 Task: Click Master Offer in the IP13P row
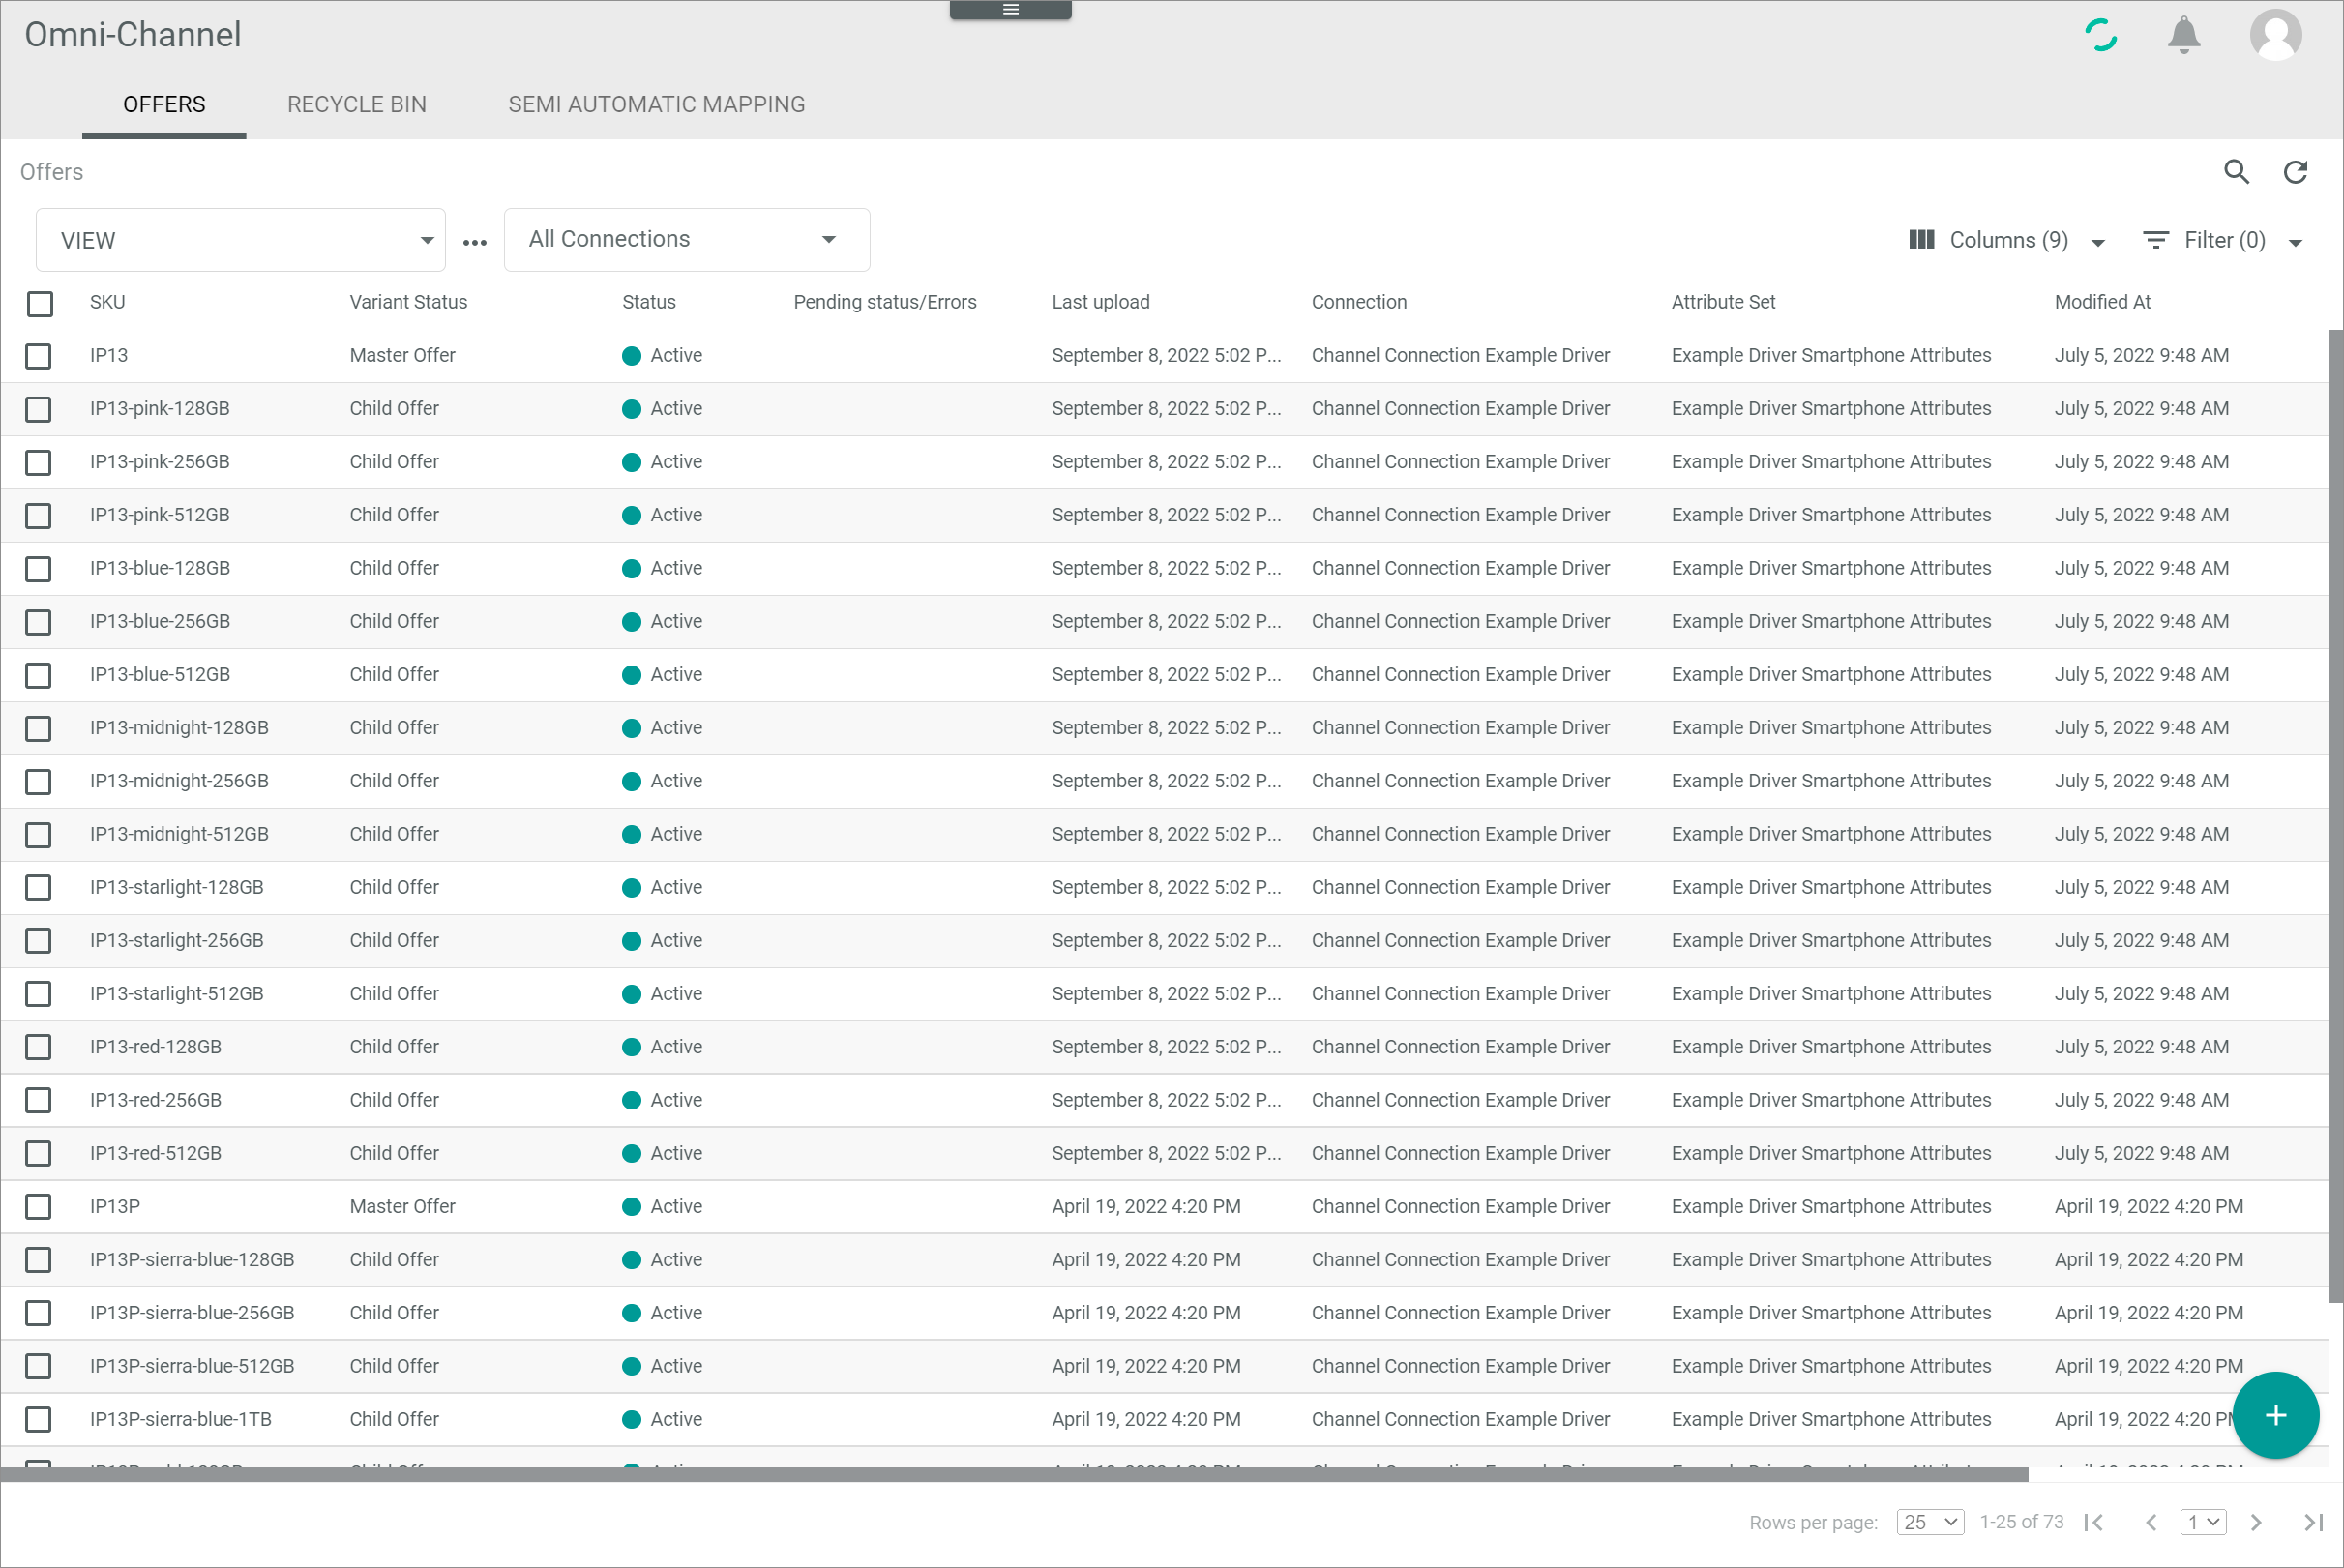pyautogui.click(x=402, y=1207)
